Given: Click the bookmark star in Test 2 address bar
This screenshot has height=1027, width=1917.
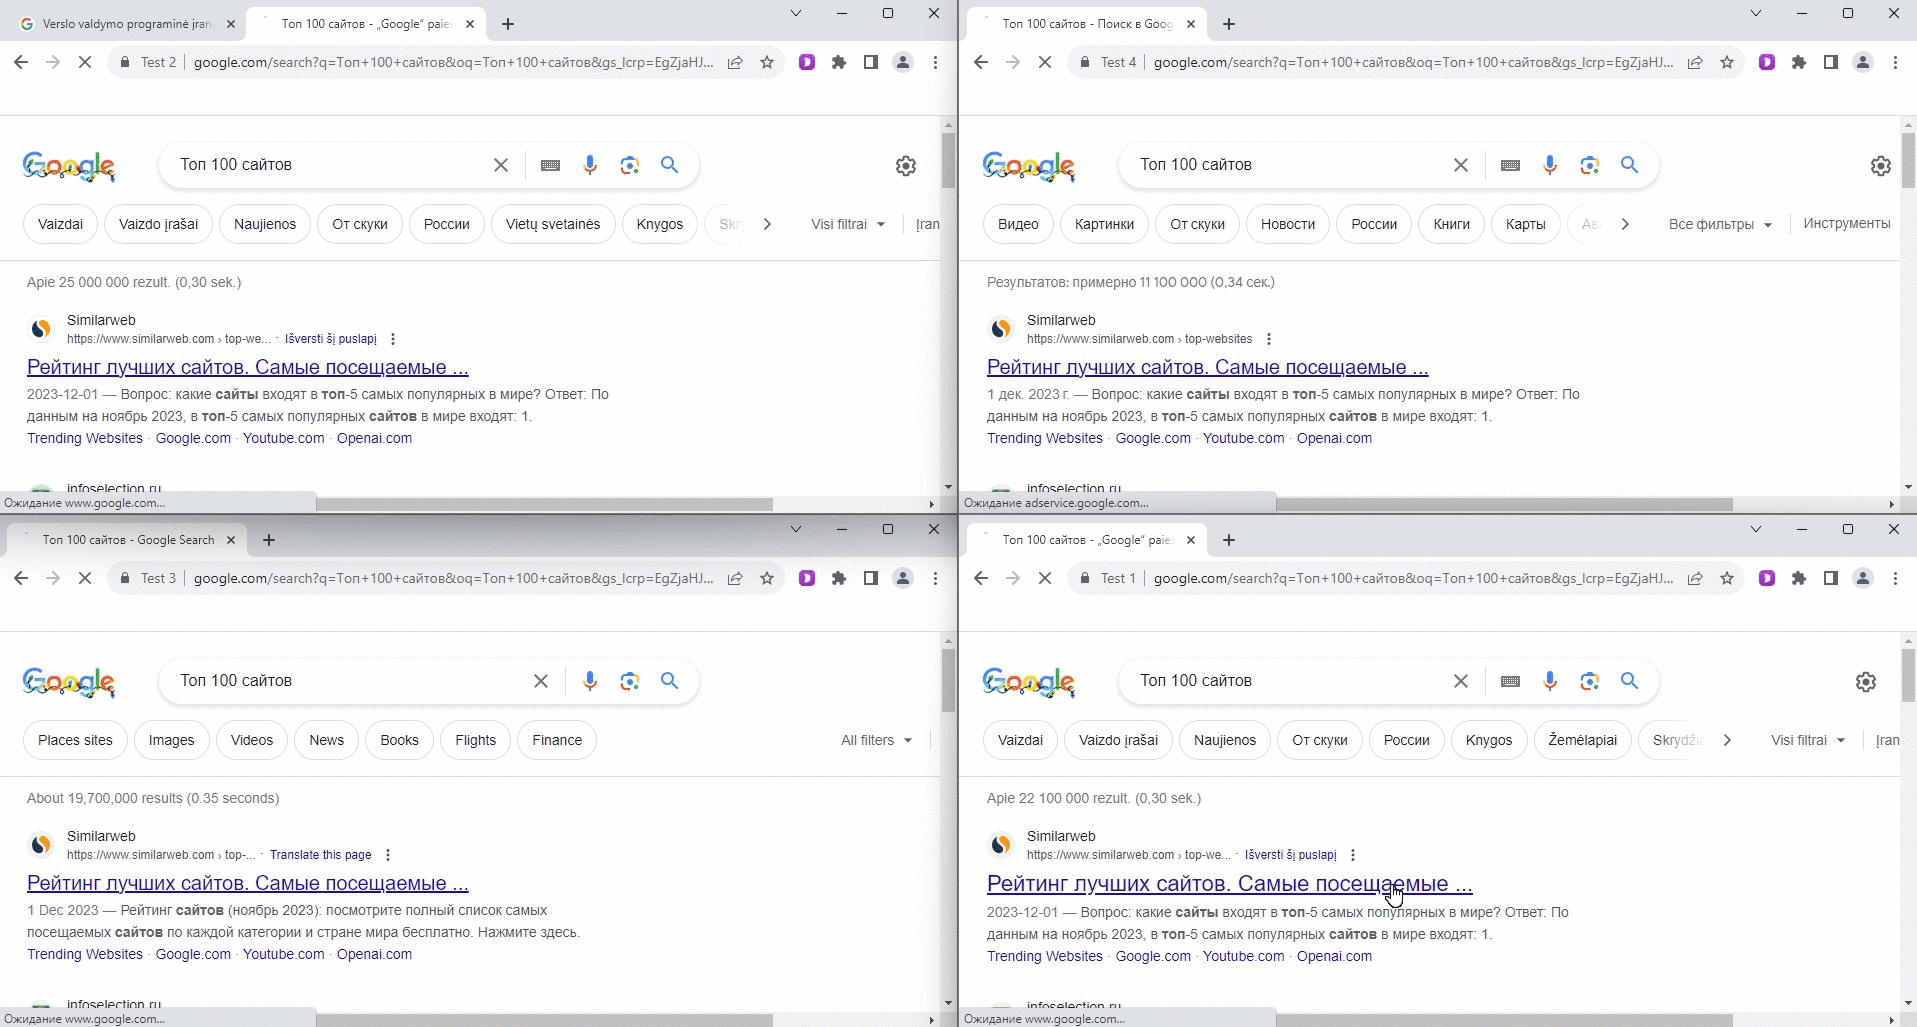Looking at the screenshot, I should click(767, 62).
